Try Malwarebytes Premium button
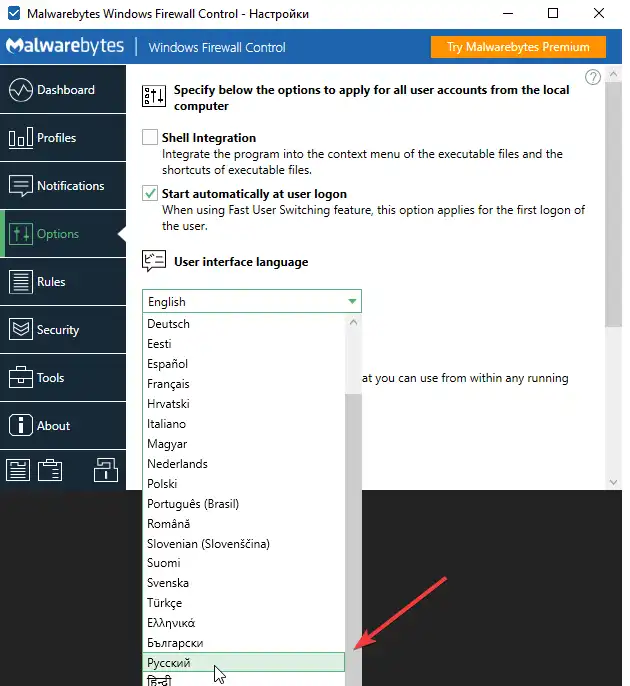This screenshot has height=686, width=630. tap(518, 47)
